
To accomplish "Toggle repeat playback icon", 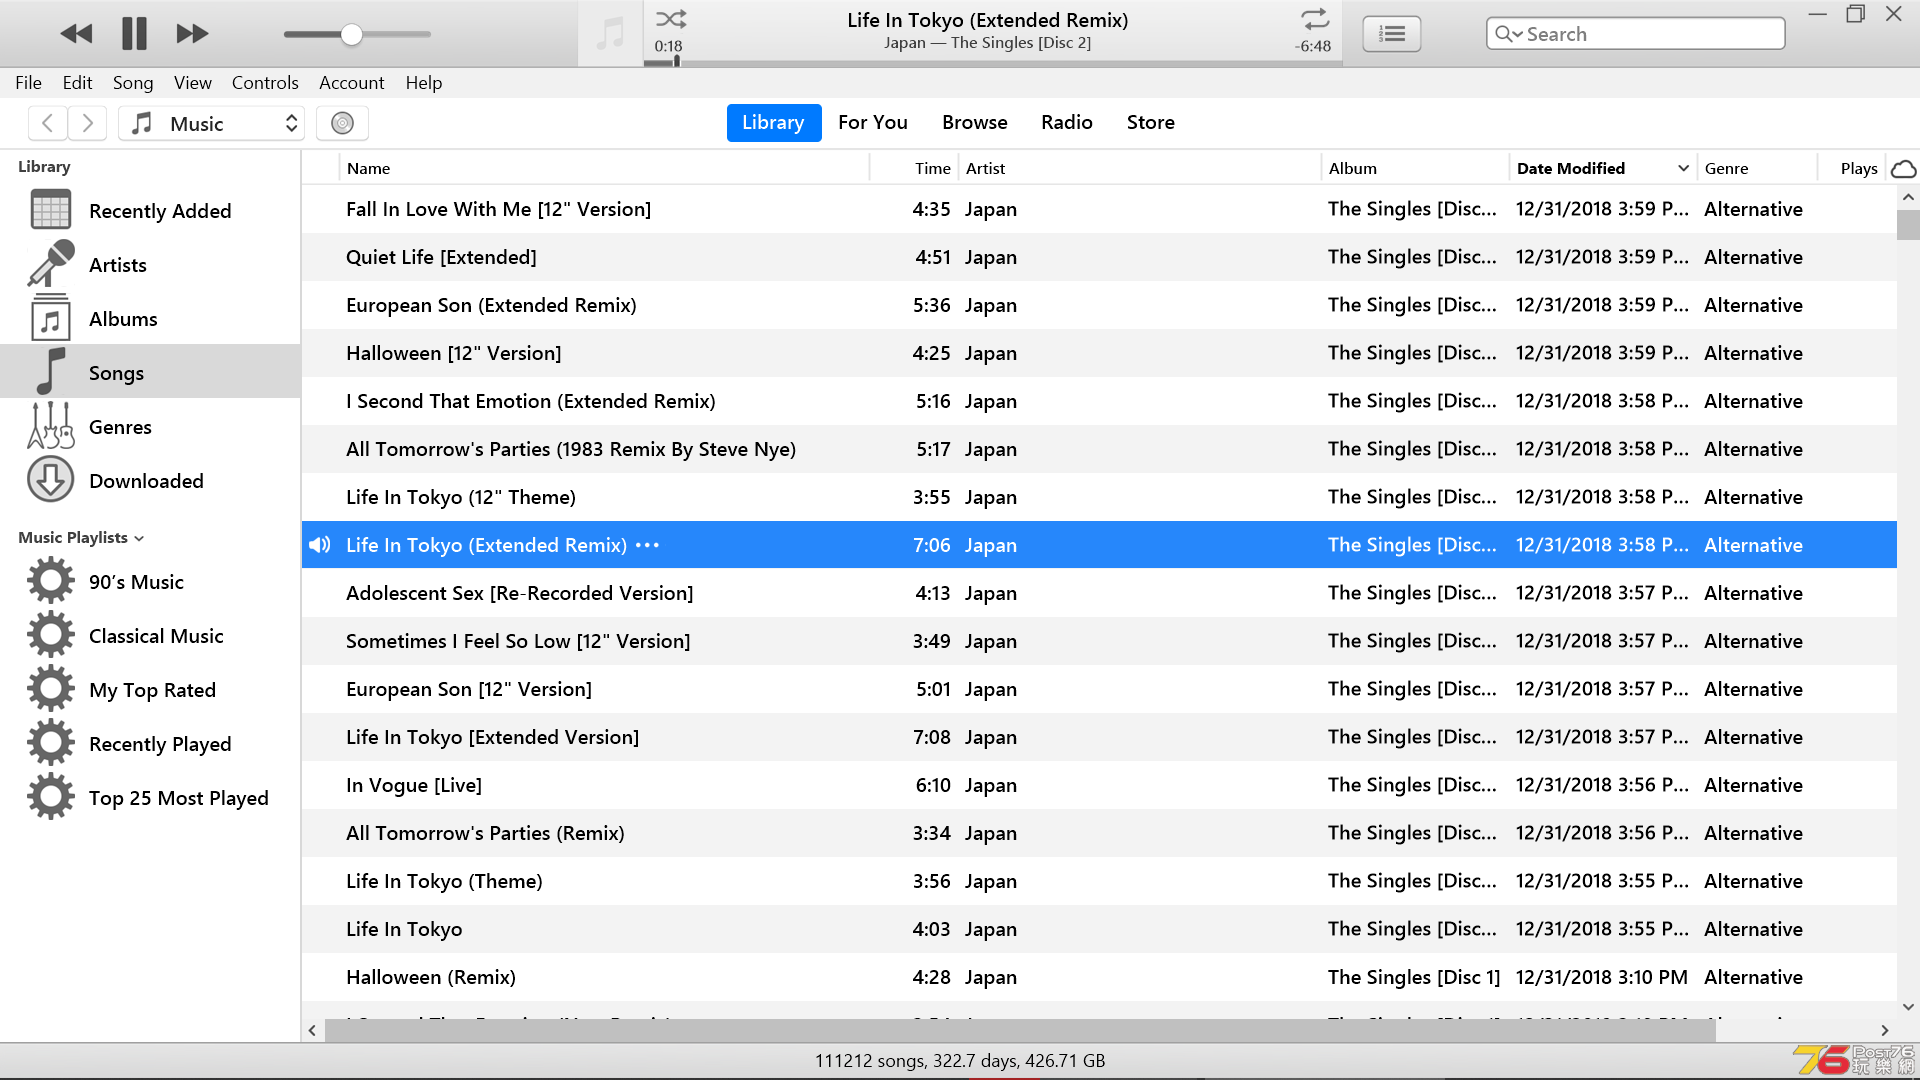I will [x=1315, y=18].
